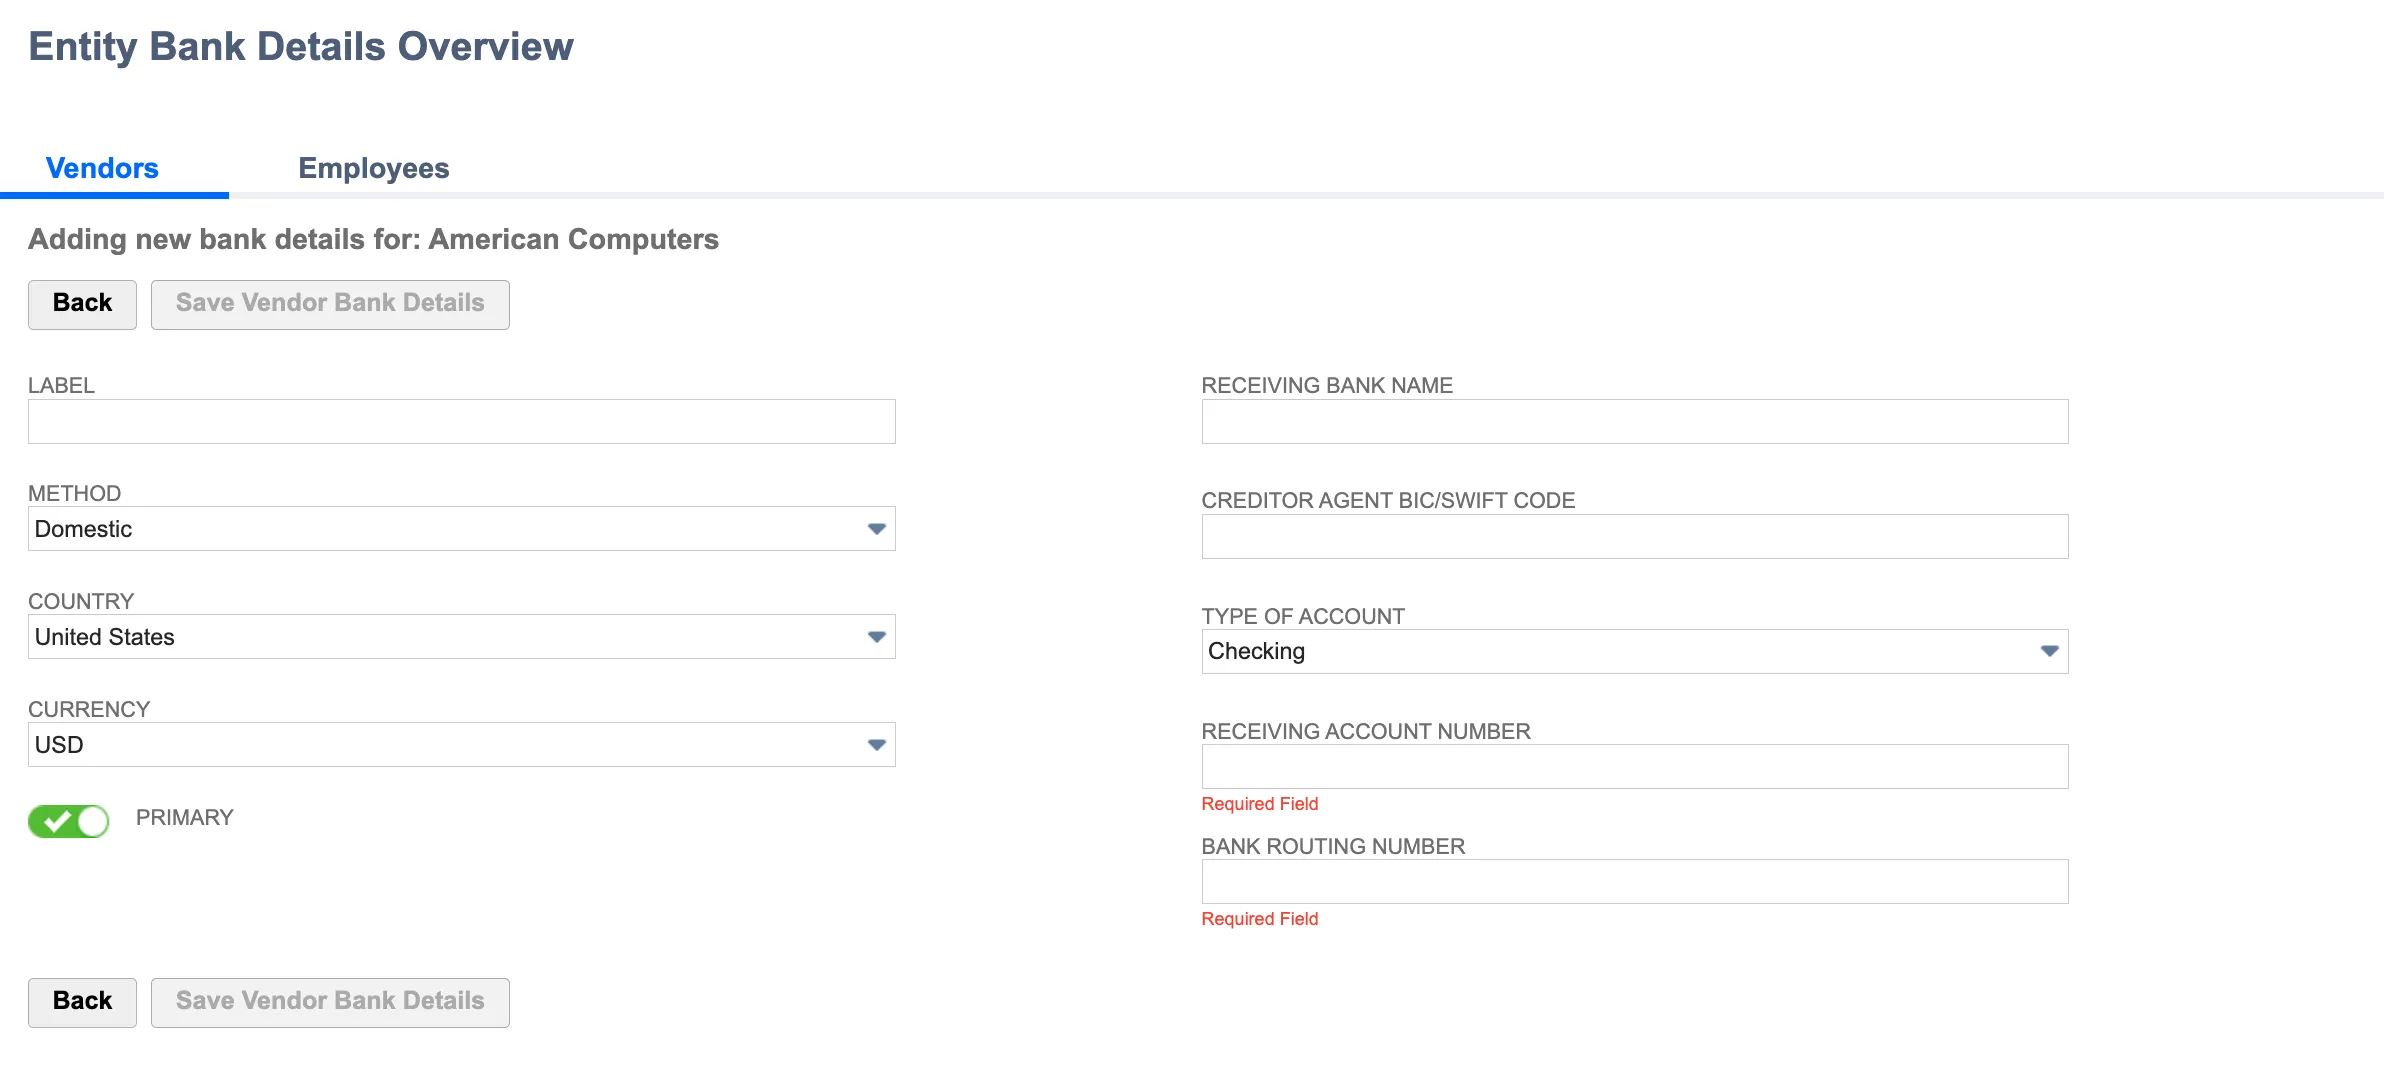
Task: Focus the Creditor Agent BIC/SWIFT Code field
Action: click(1635, 536)
